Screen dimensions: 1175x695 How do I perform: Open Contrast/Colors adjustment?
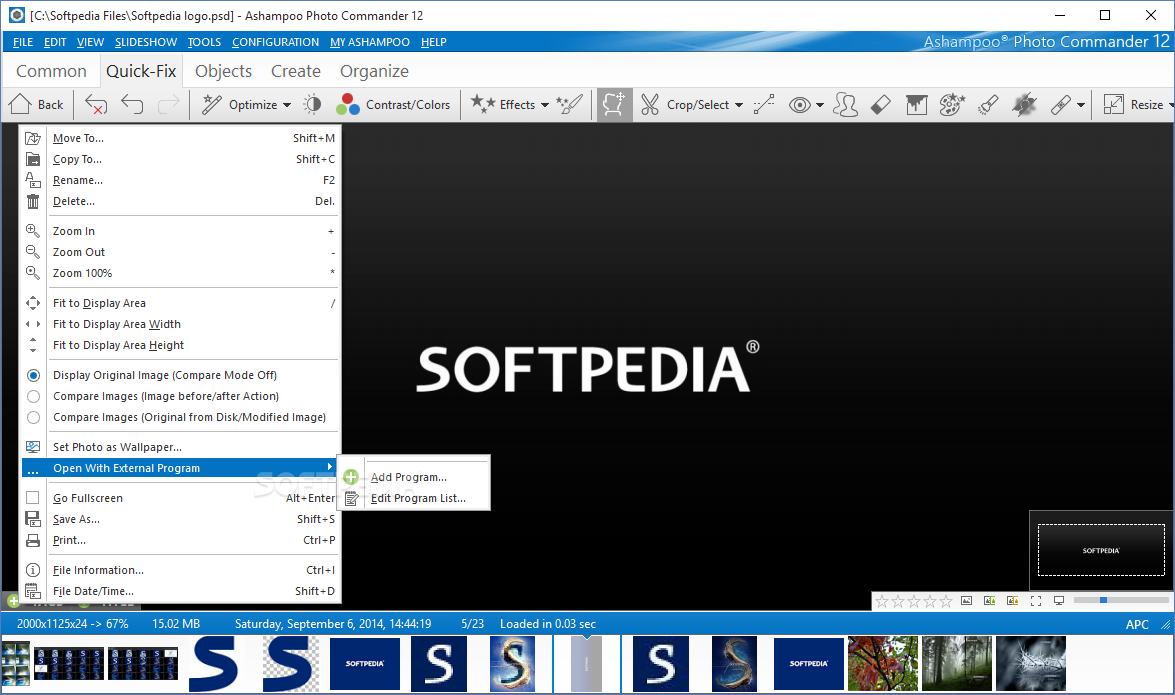click(x=393, y=105)
